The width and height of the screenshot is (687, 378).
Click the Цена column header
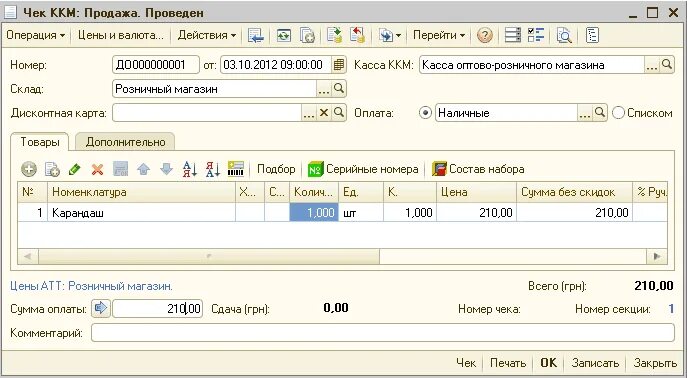477,192
